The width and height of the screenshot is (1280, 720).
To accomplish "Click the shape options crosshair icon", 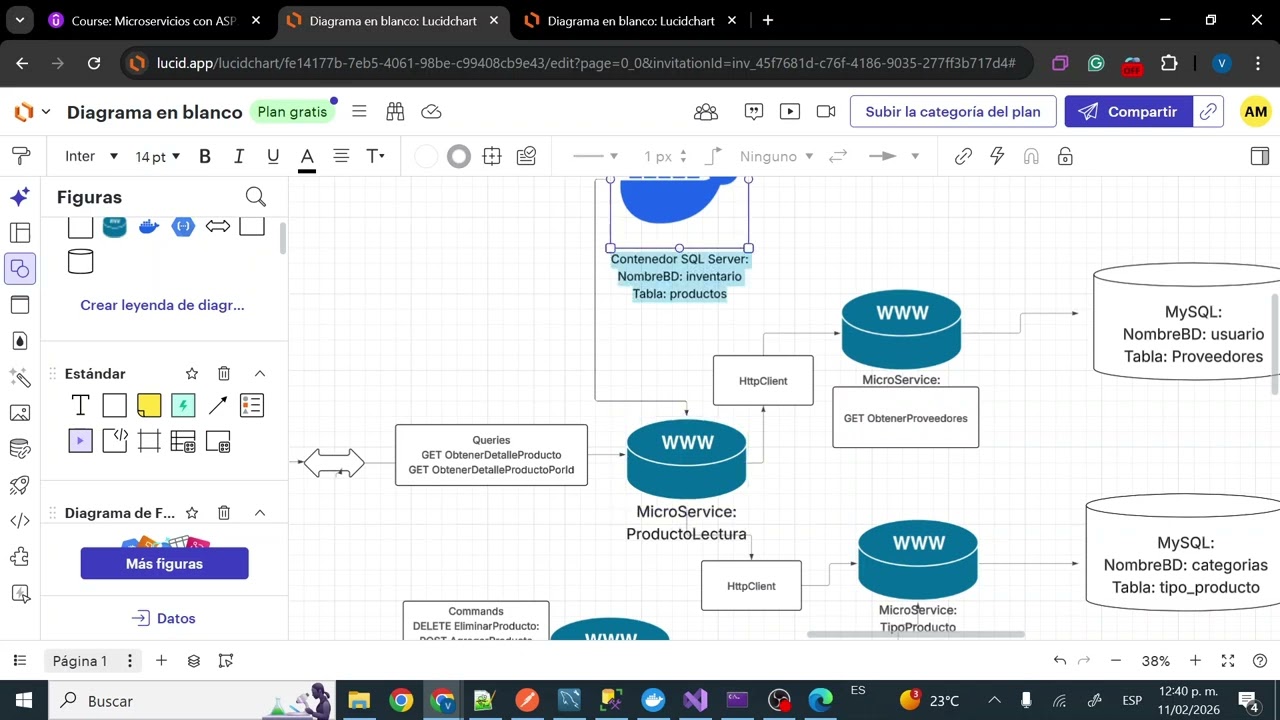I will point(491,156).
